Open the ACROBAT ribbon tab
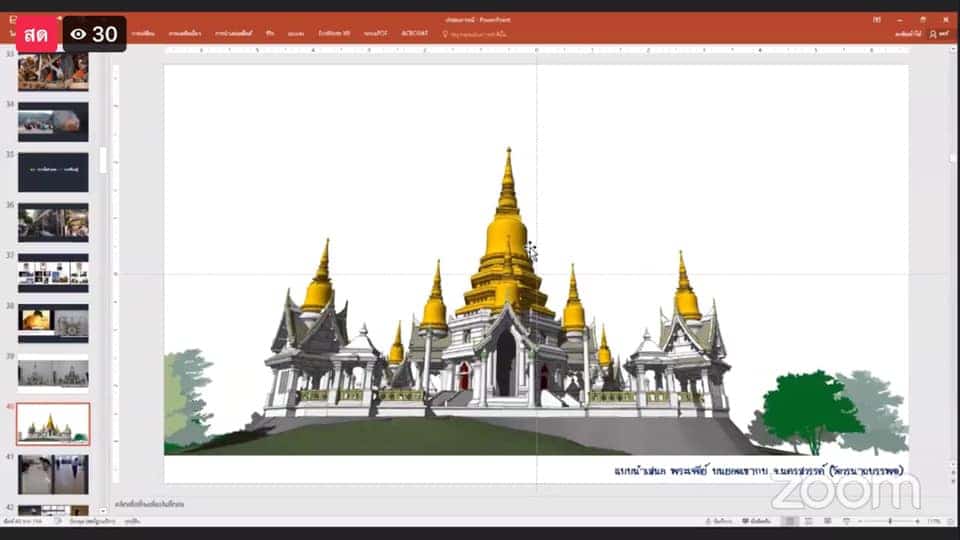Viewport: 960px width, 540px height. tap(414, 33)
